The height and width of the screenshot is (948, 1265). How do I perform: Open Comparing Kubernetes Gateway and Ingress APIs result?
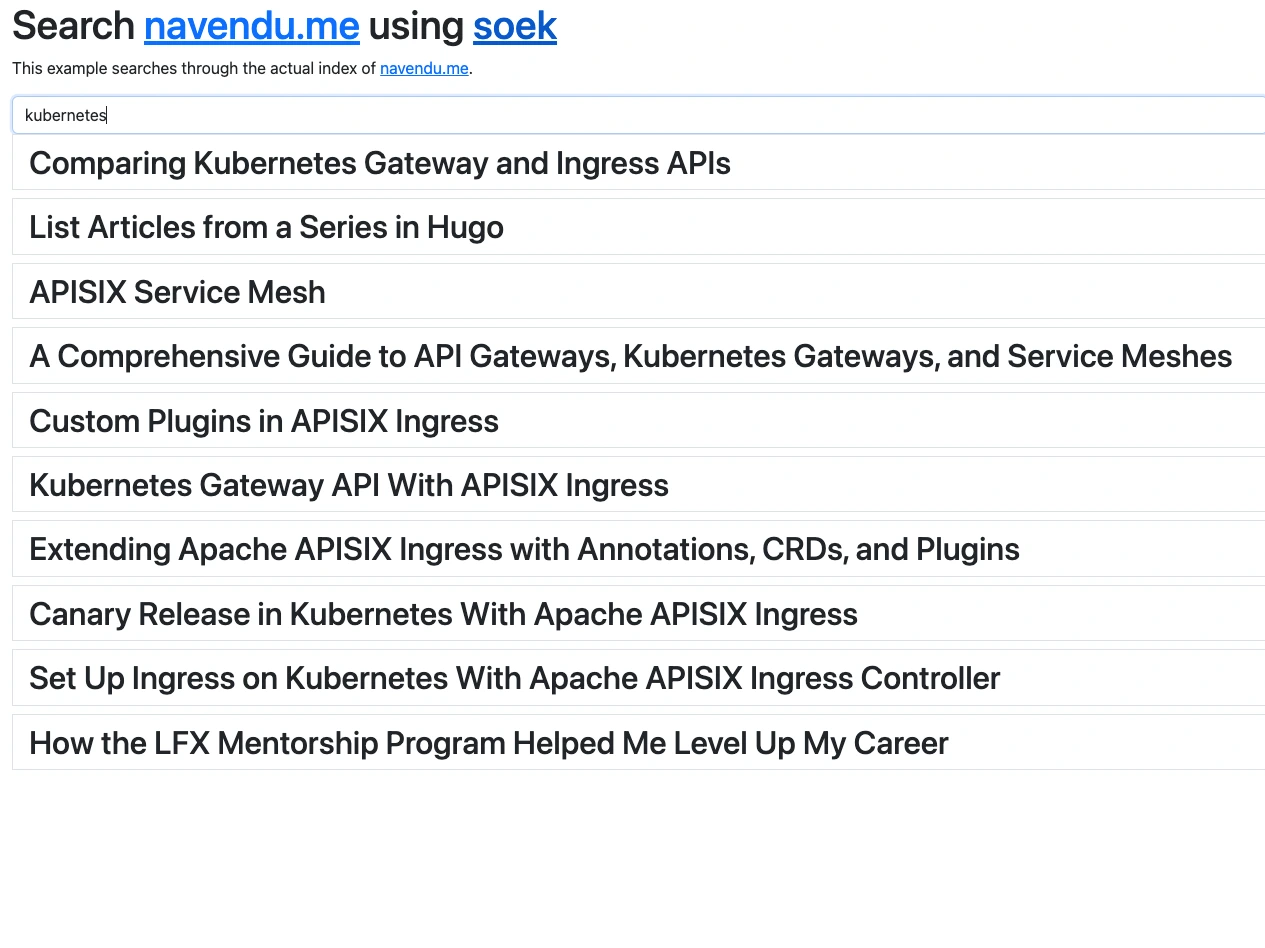638,163
